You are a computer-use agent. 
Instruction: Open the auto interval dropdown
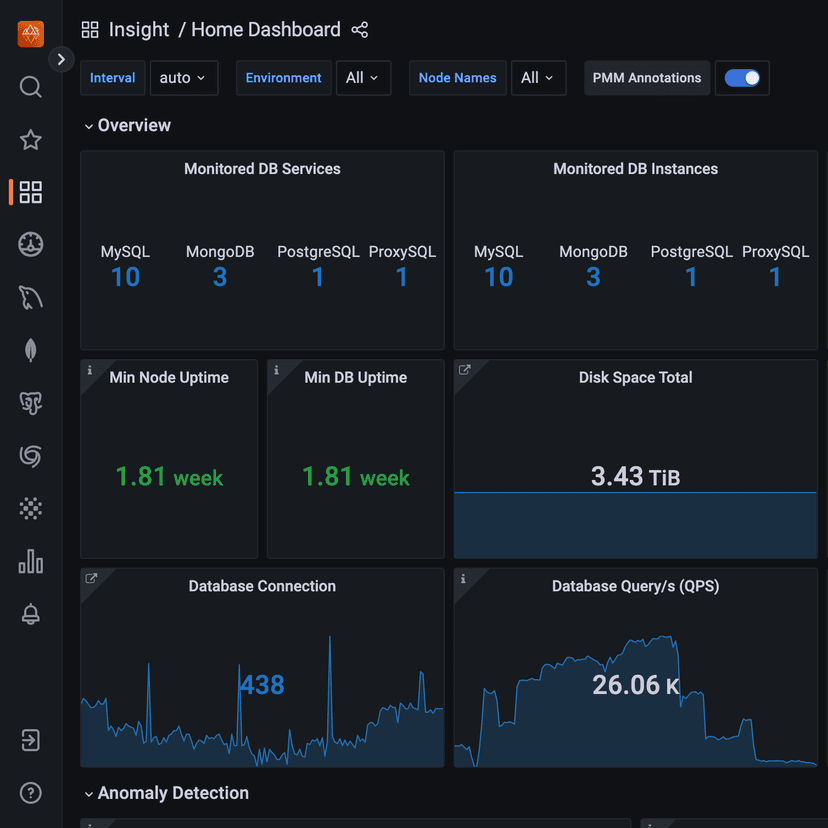(x=184, y=77)
